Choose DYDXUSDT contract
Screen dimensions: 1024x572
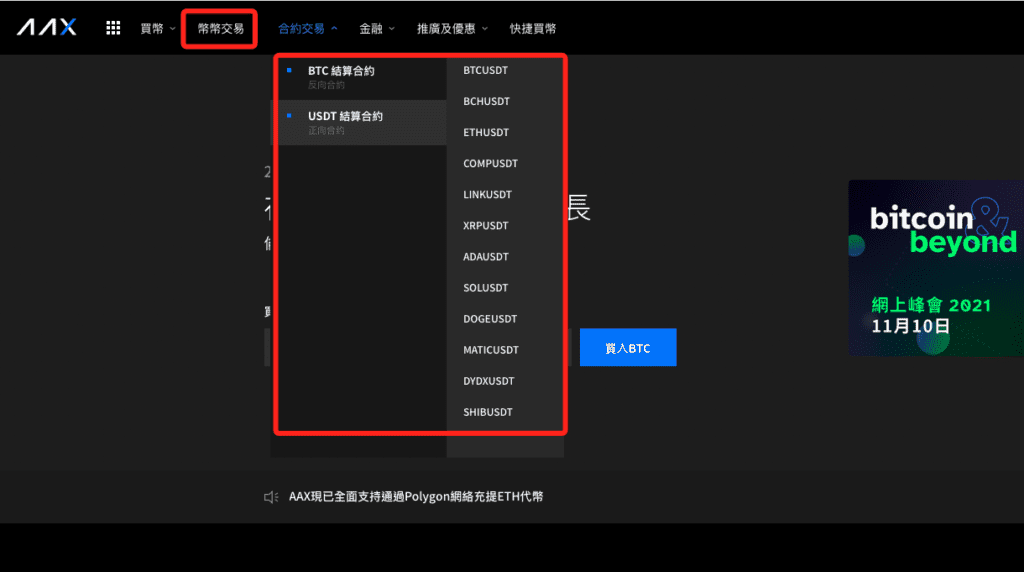488,381
